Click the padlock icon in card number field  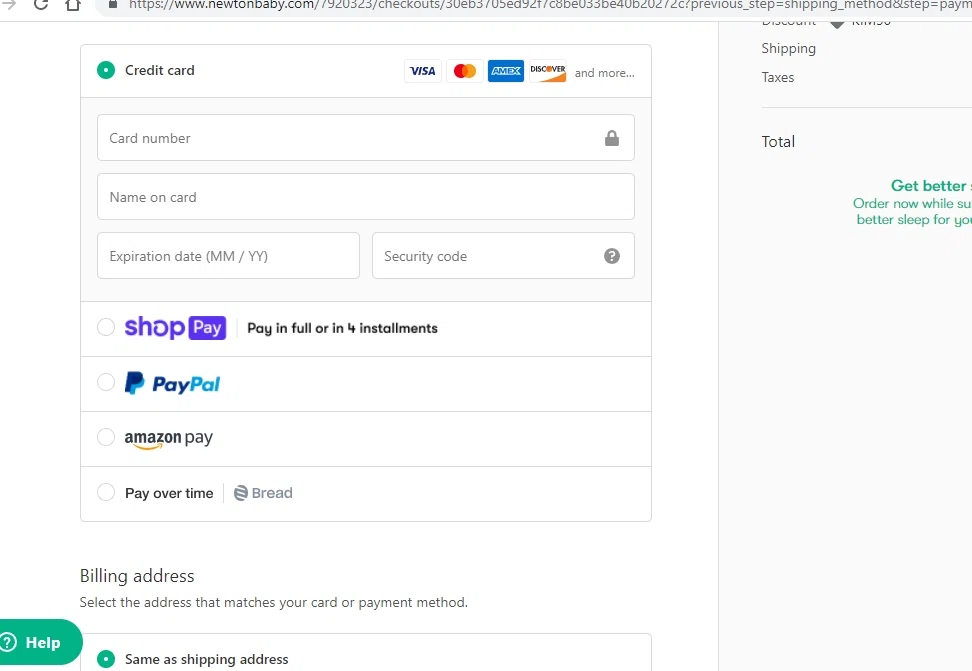point(612,138)
